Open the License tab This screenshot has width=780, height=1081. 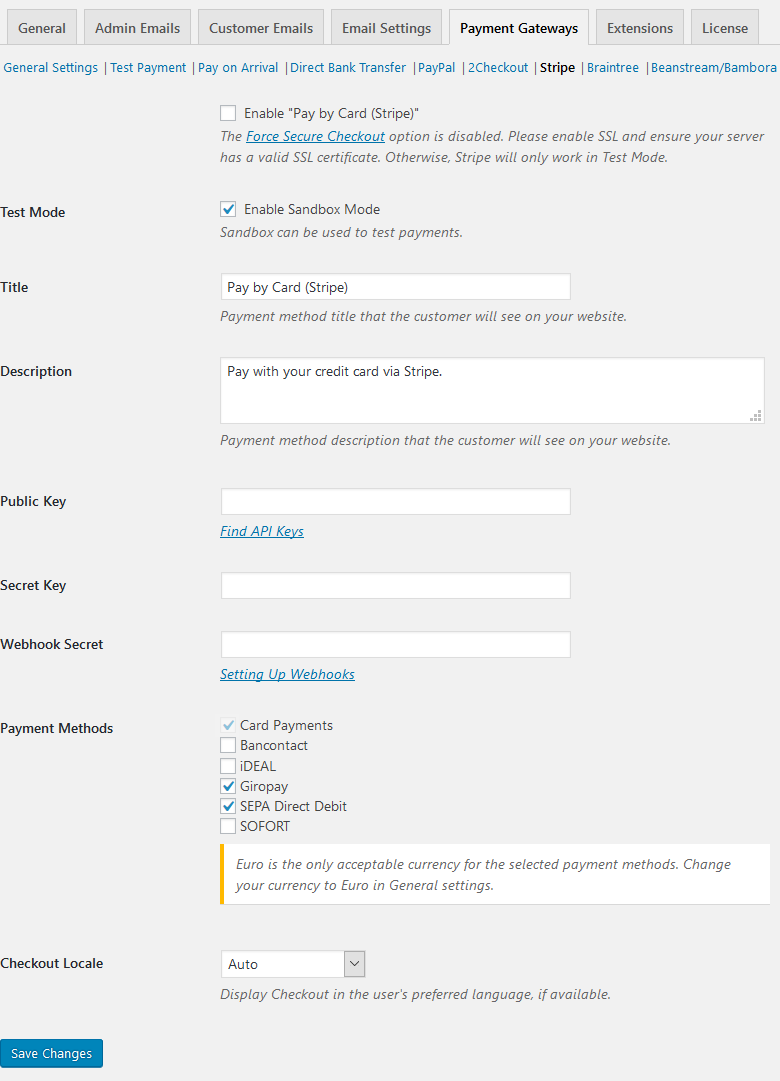tap(724, 28)
